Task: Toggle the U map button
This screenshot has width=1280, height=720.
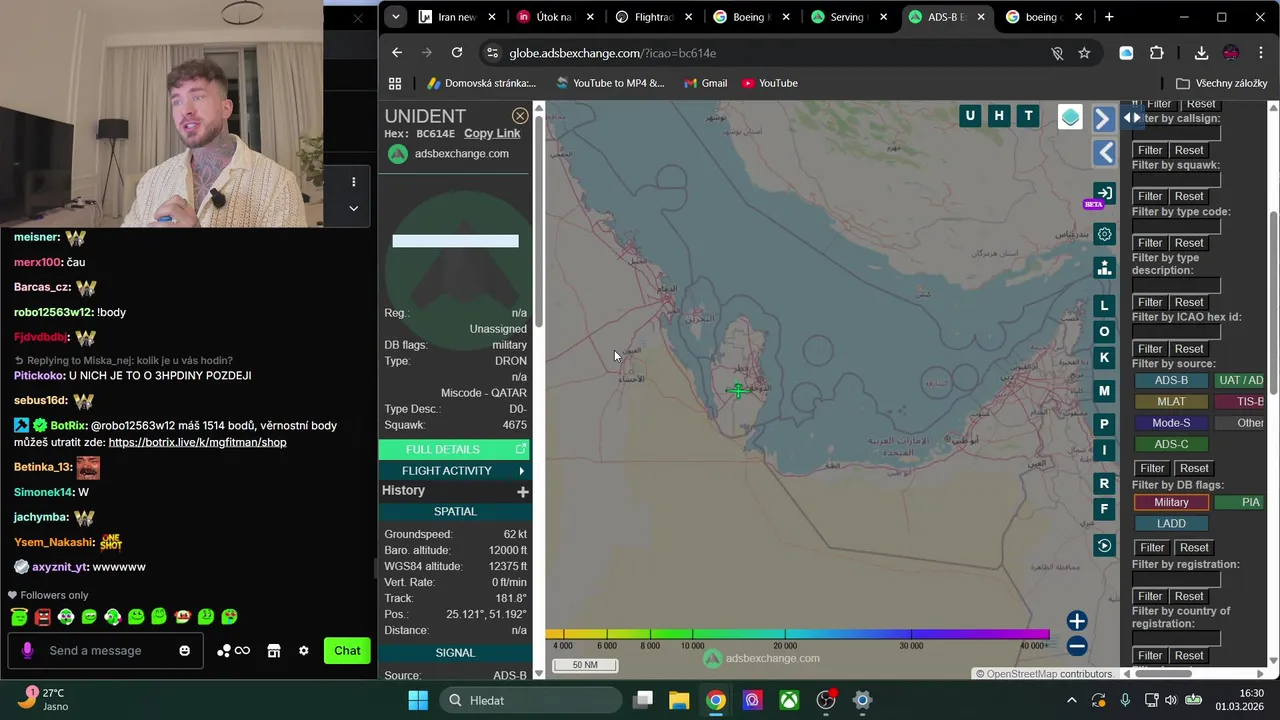Action: tap(970, 116)
